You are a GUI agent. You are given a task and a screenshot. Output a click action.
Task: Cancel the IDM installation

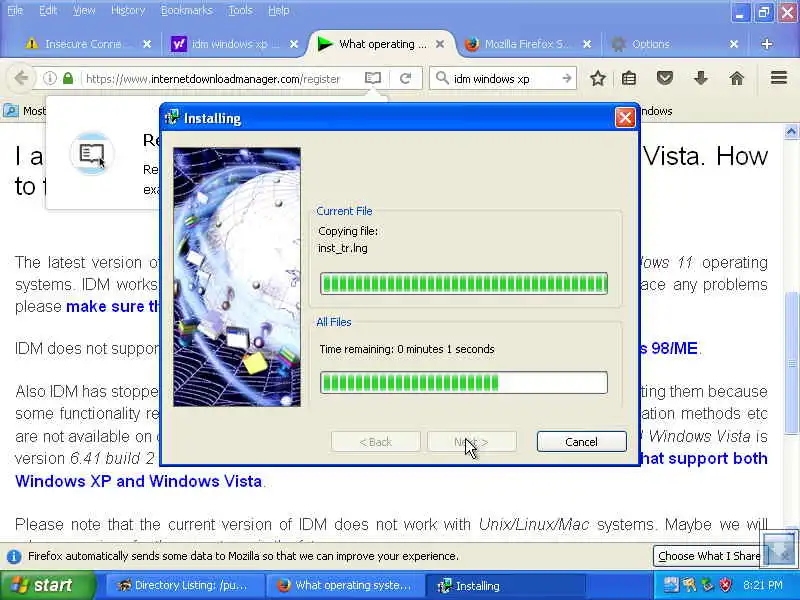click(581, 441)
